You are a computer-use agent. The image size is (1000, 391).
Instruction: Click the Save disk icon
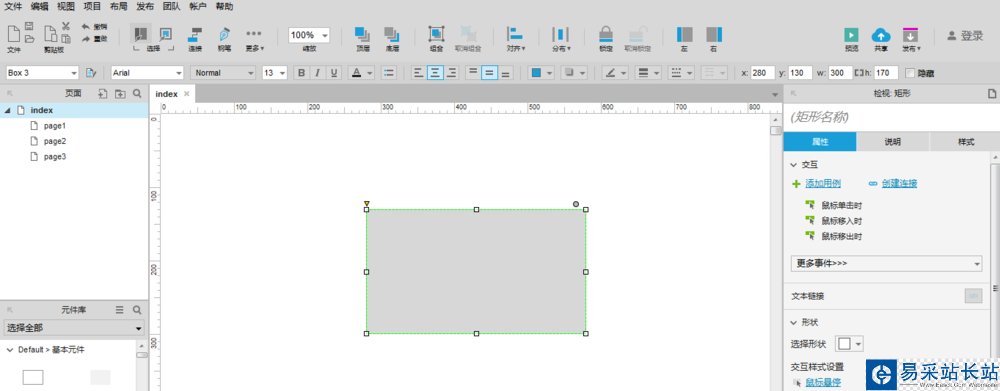pos(29,27)
